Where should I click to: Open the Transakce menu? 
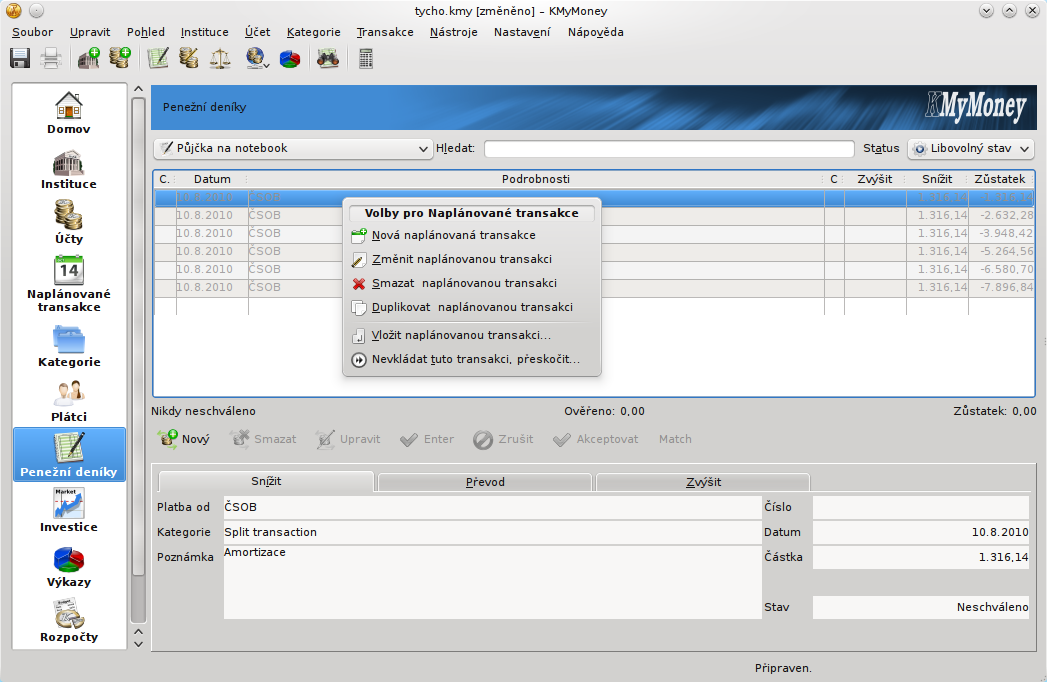(x=385, y=32)
